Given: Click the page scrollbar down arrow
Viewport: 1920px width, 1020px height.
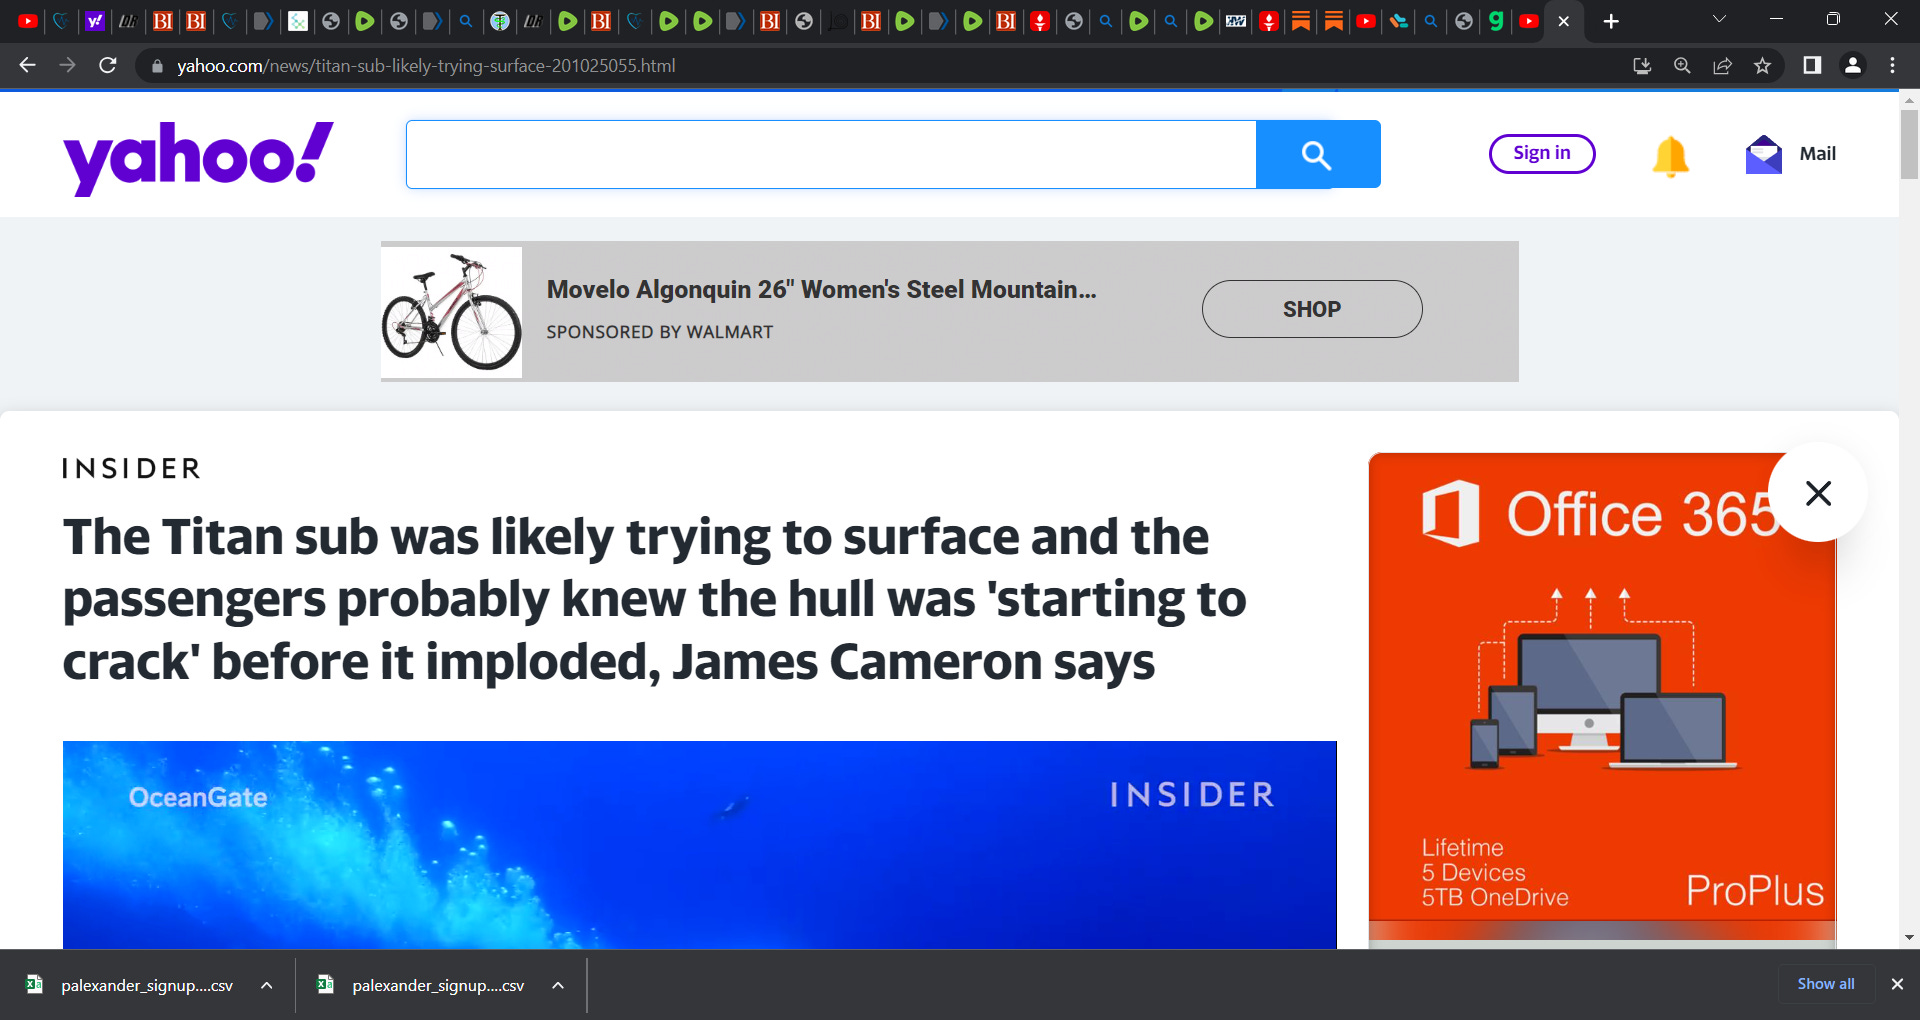Looking at the screenshot, I should click(x=1909, y=938).
